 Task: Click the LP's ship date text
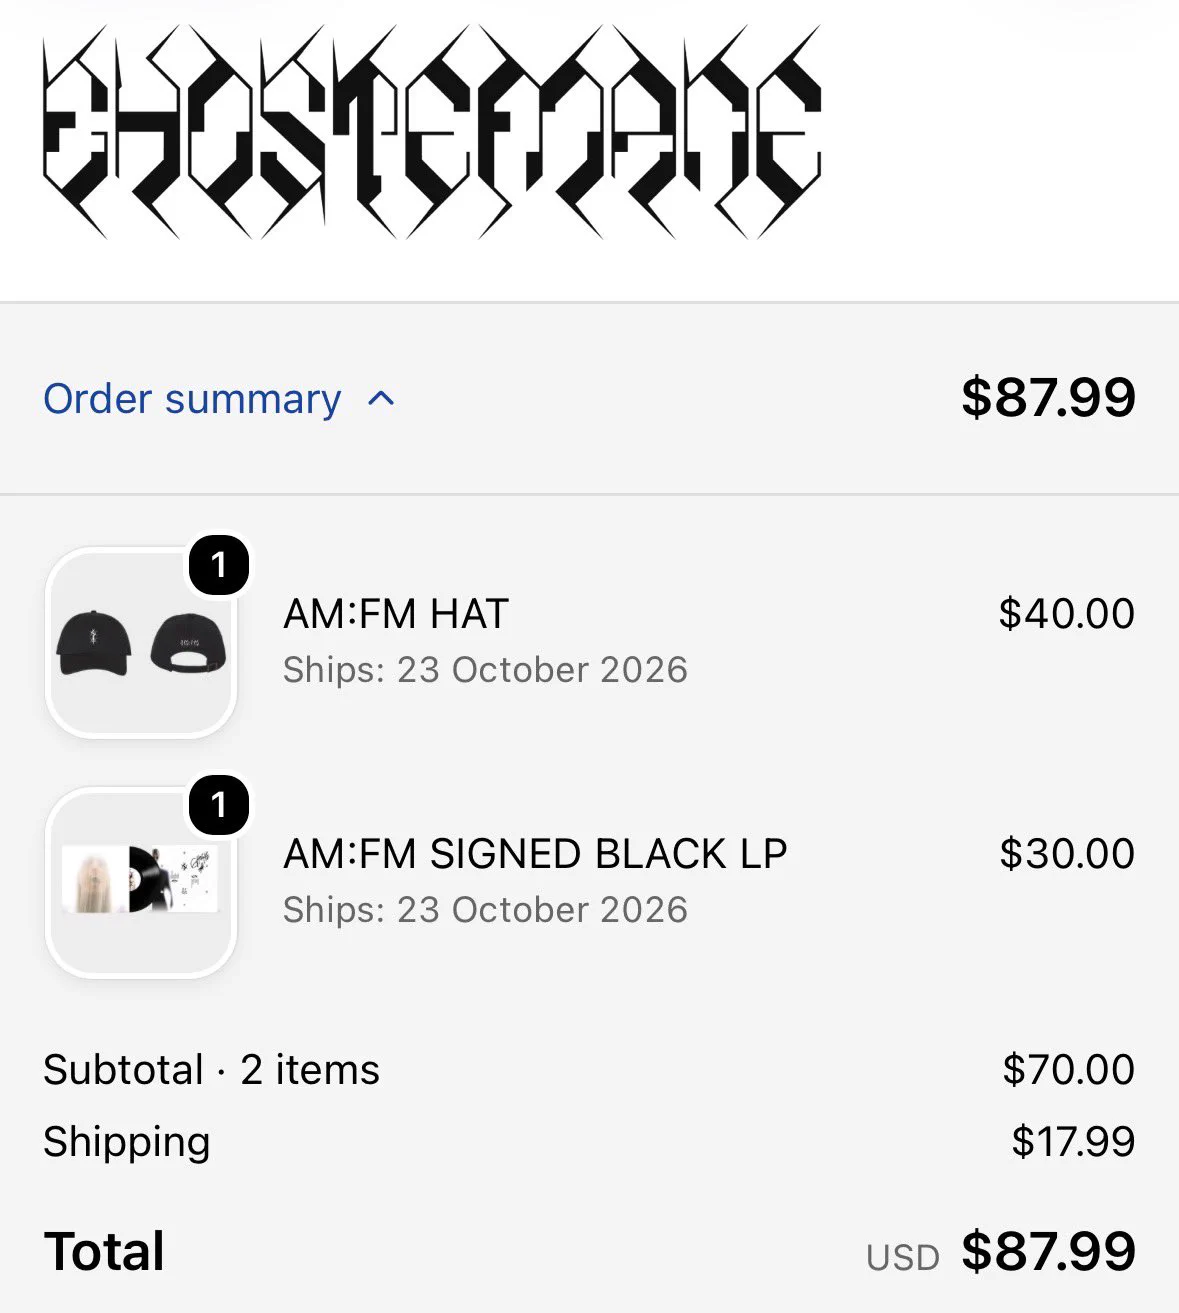(485, 910)
